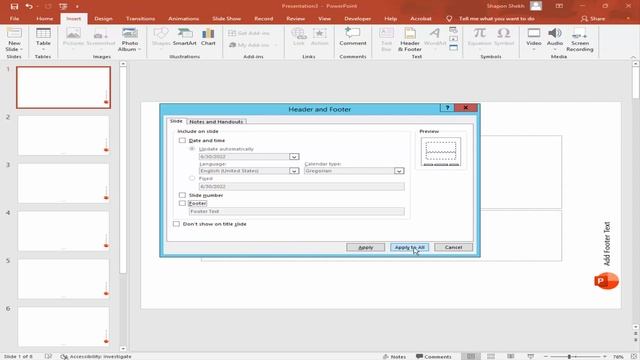Open Header & Footer tool in ribbon
The width and height of the screenshot is (640, 360).
coord(410,39)
